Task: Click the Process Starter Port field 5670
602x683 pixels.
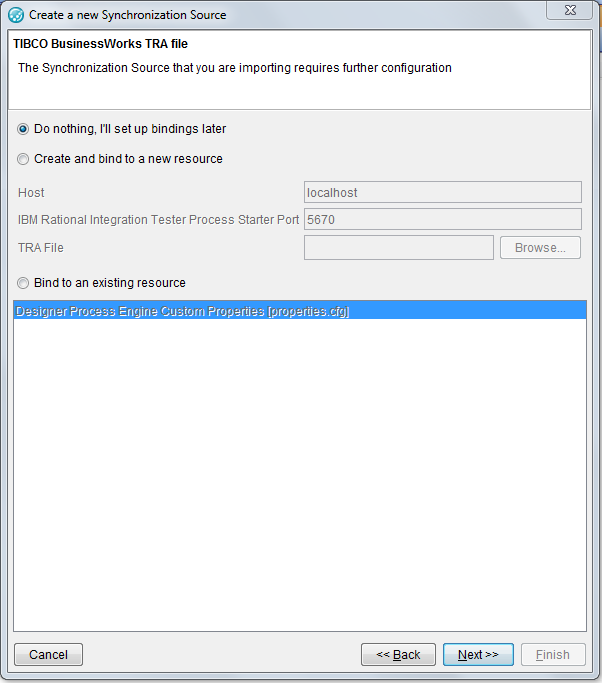Action: point(443,219)
